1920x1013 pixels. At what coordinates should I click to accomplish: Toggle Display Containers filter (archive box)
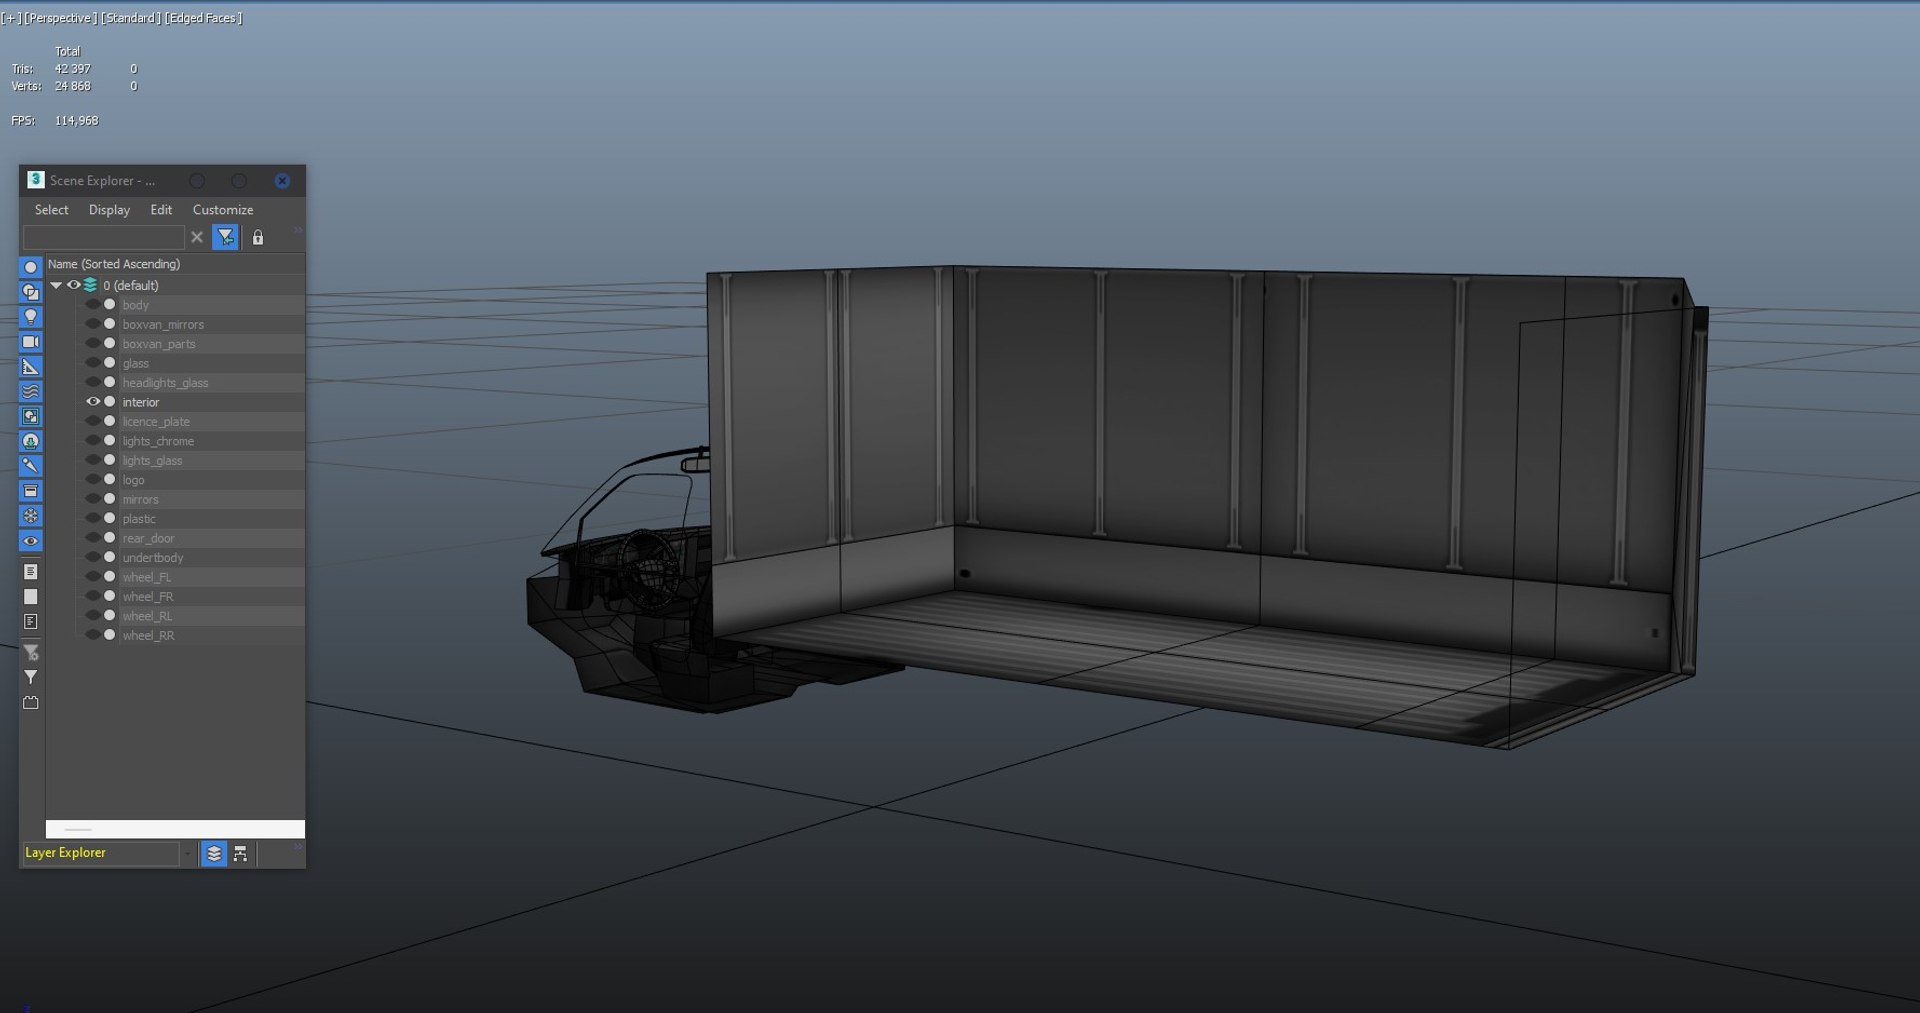tap(30, 491)
